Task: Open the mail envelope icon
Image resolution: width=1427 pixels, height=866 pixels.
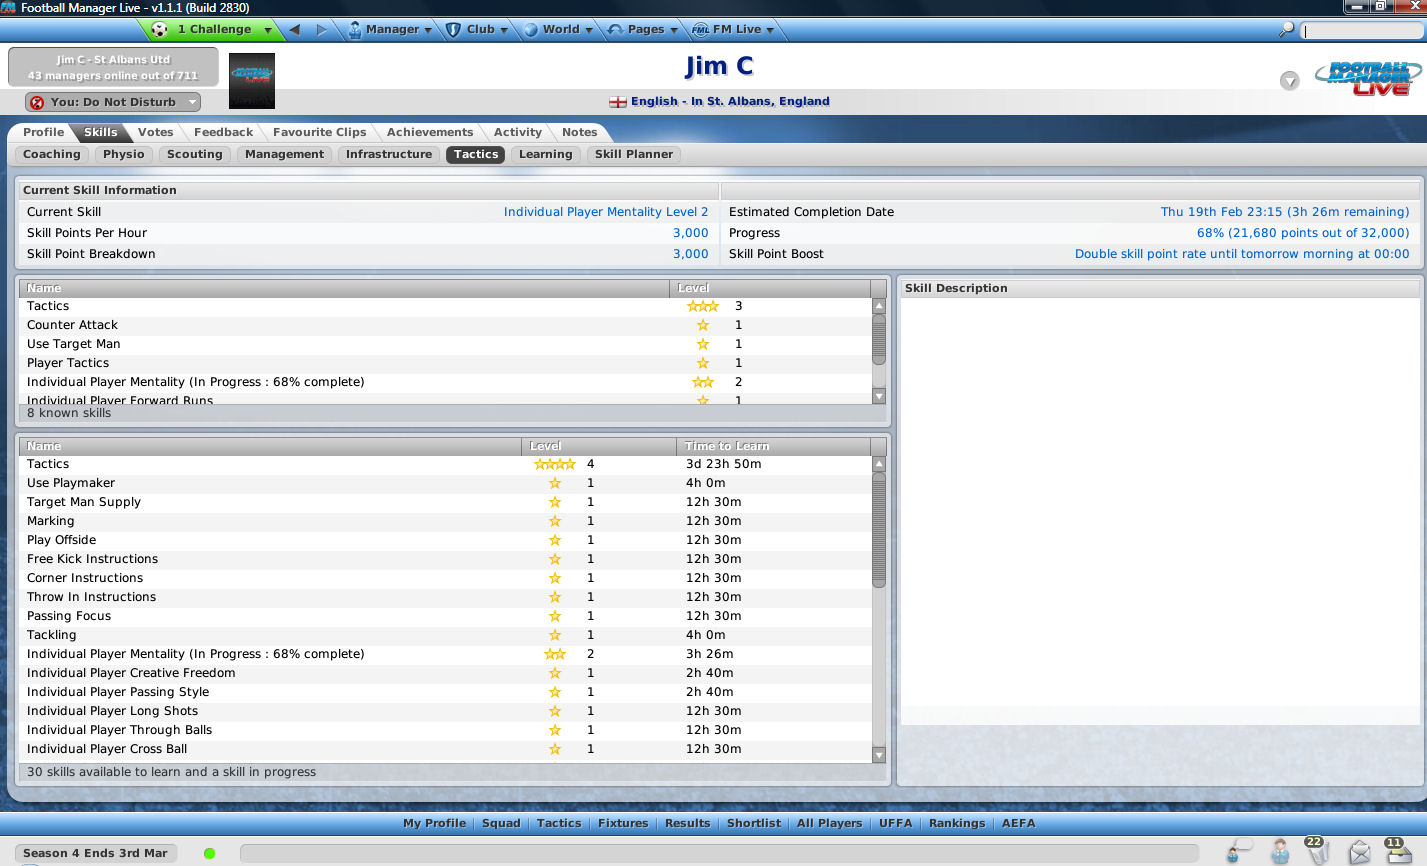Action: (1359, 852)
